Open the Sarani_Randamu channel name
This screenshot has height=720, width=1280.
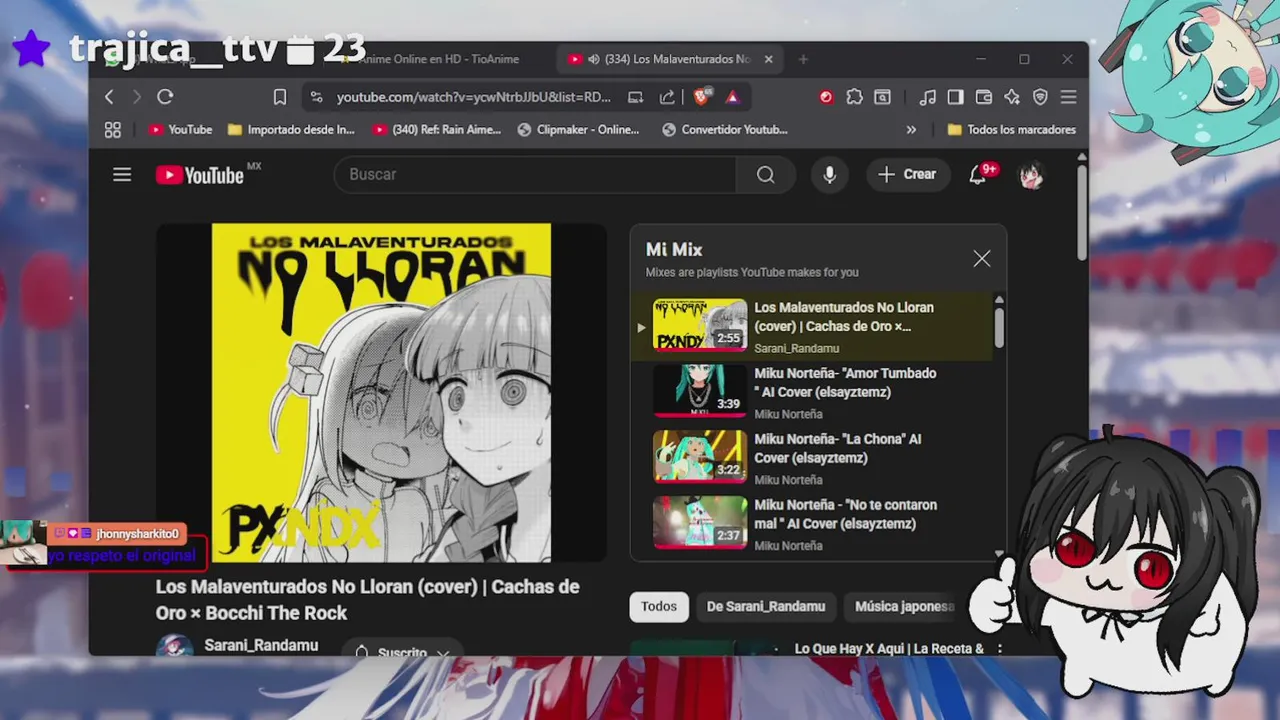[261, 646]
